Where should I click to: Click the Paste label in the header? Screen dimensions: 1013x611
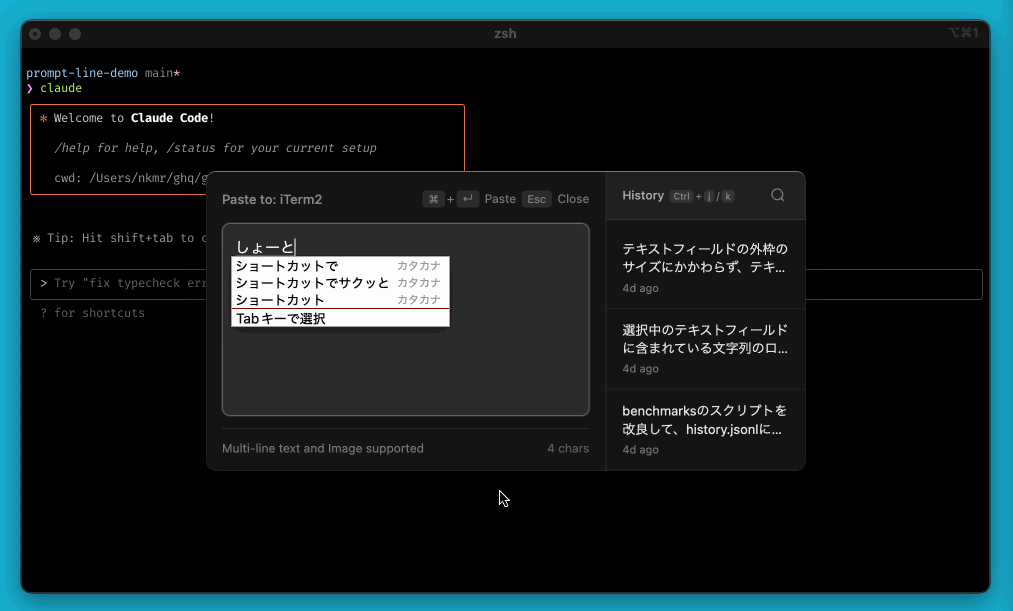(x=500, y=198)
